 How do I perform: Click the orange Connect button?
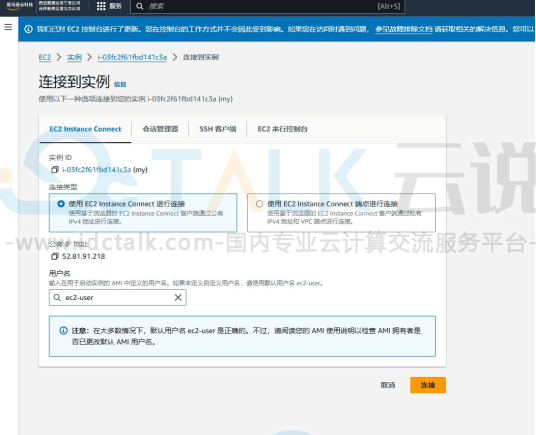click(428, 385)
